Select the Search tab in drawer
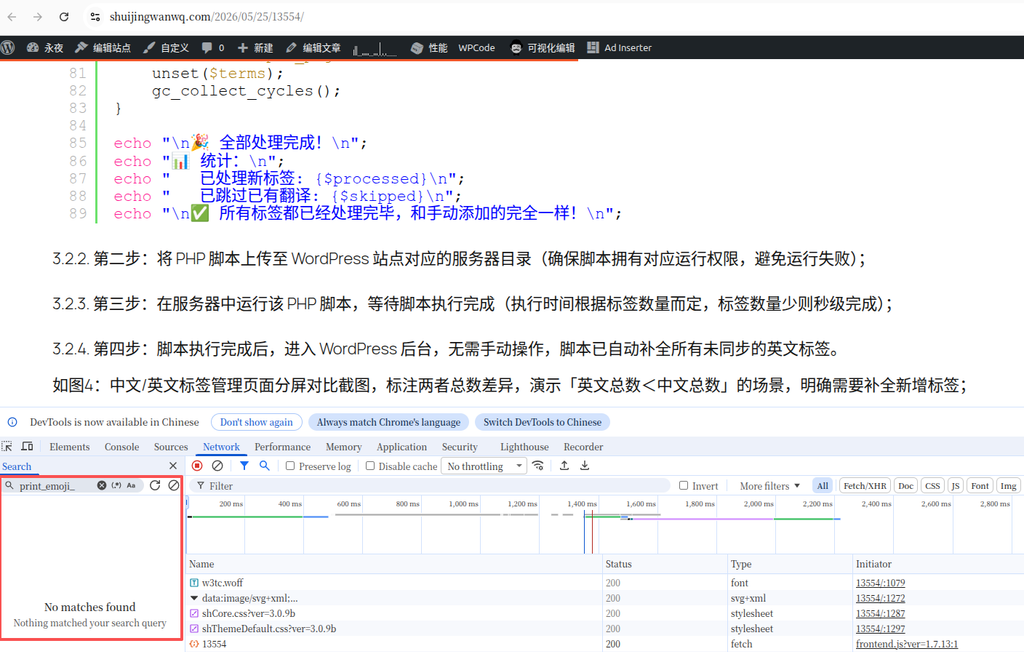The height and width of the screenshot is (652, 1024). pos(16,466)
